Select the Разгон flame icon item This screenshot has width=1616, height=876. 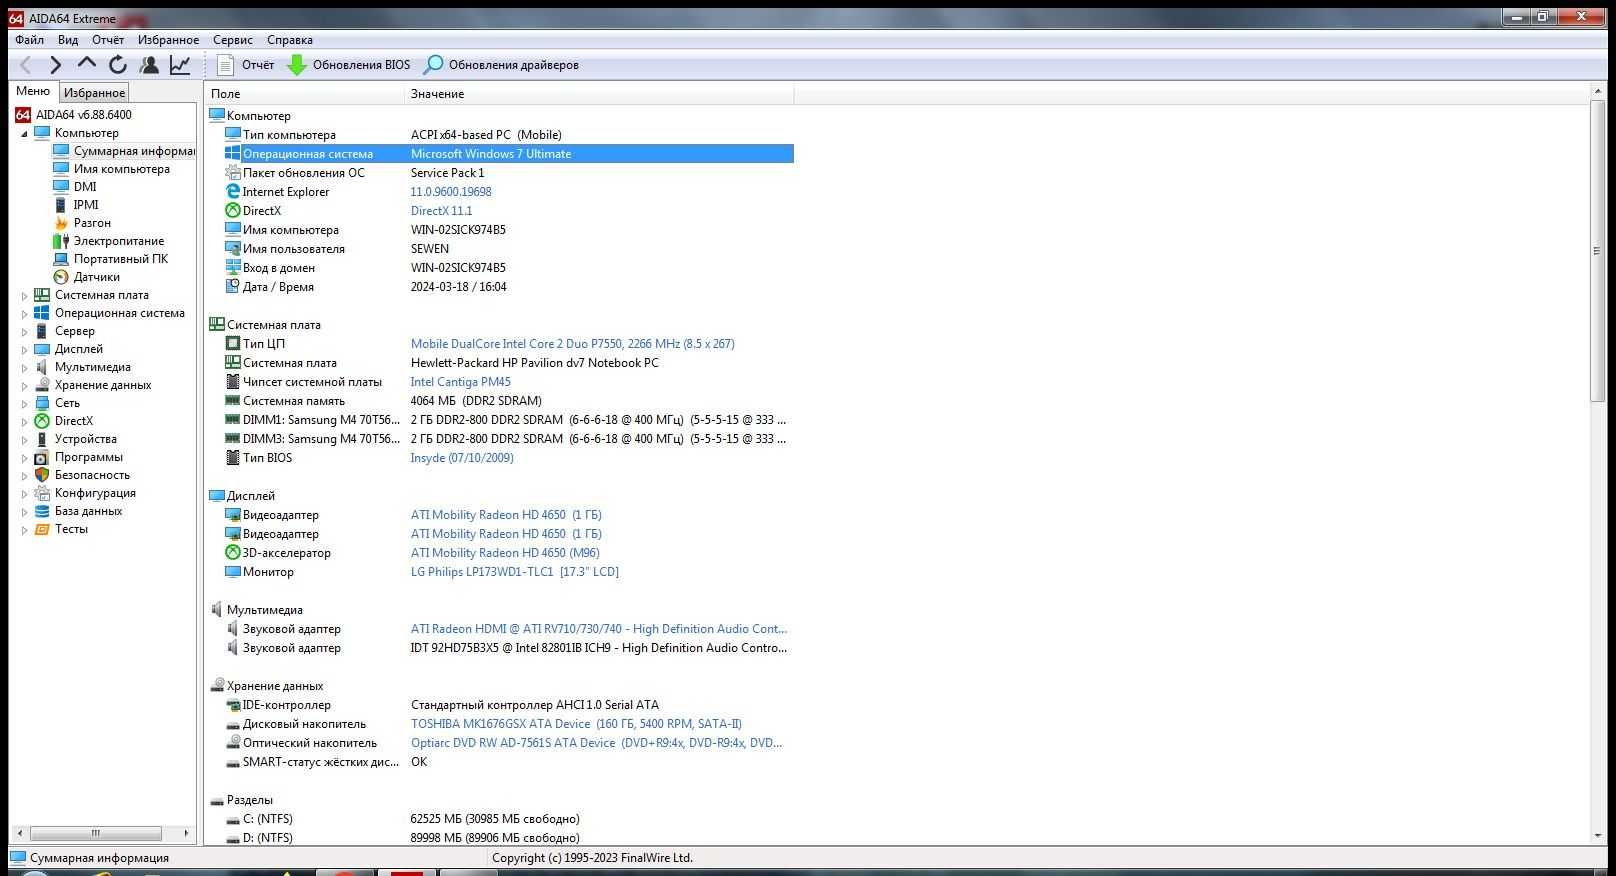(61, 223)
